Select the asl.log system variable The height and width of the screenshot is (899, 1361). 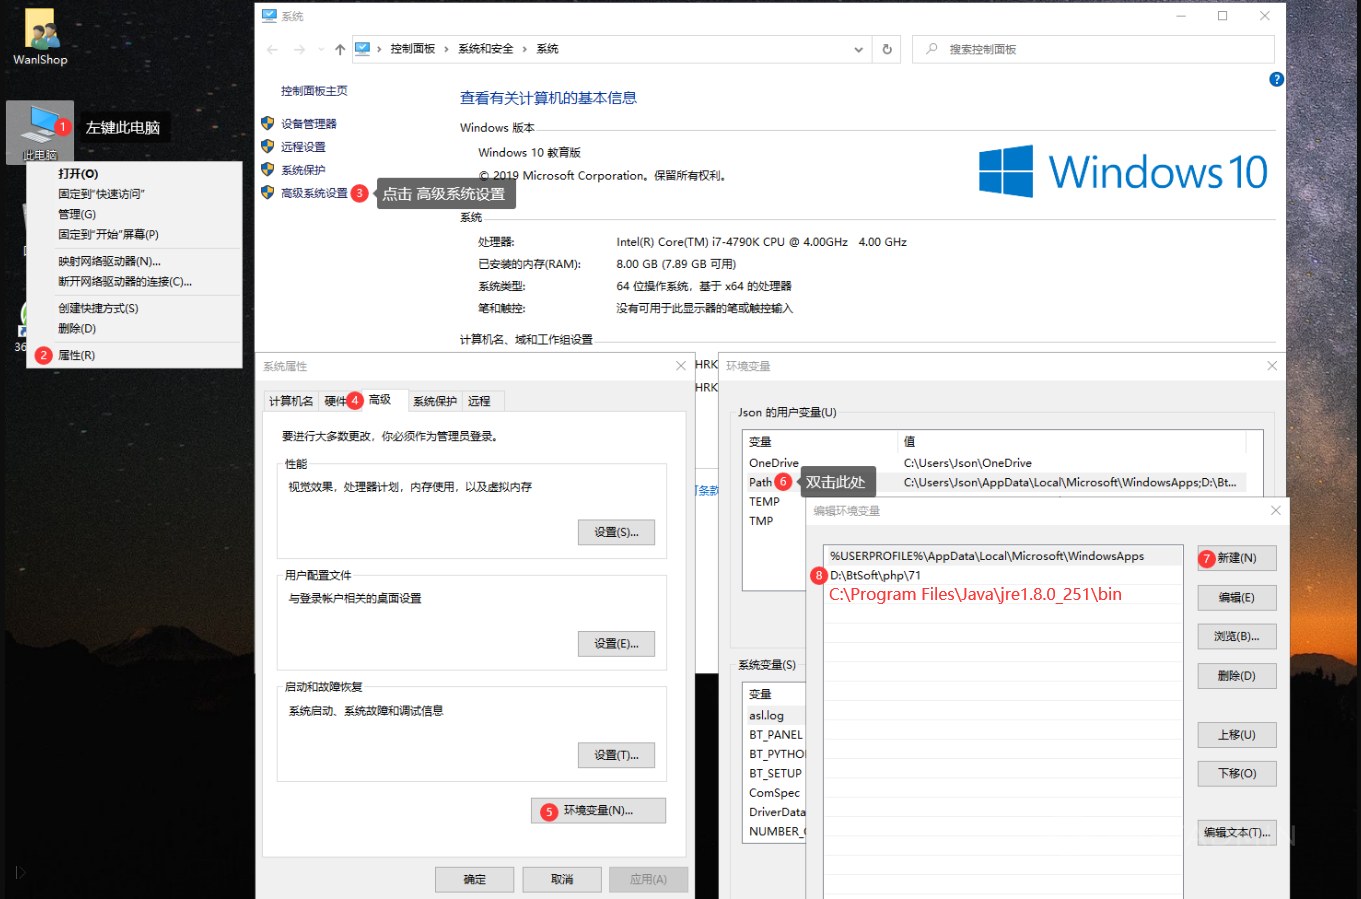(x=767, y=715)
